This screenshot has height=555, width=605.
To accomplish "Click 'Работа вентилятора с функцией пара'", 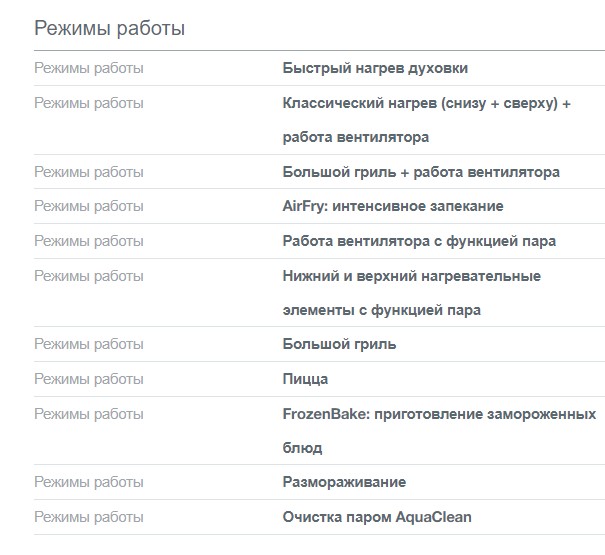I will tap(419, 241).
